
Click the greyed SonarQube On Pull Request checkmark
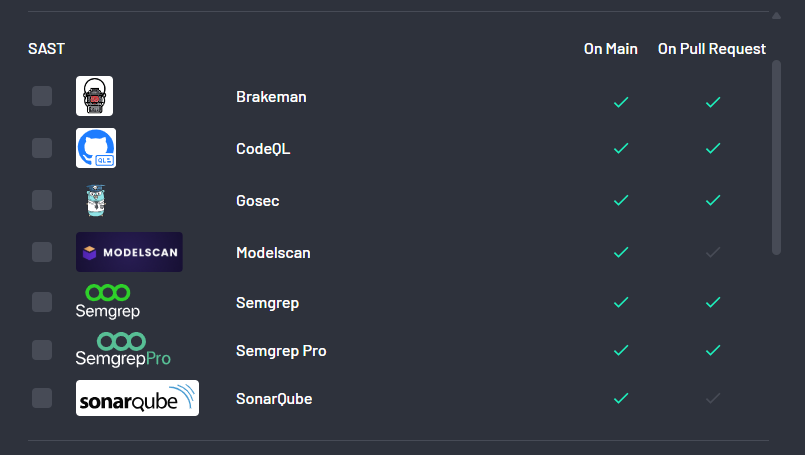(x=713, y=398)
